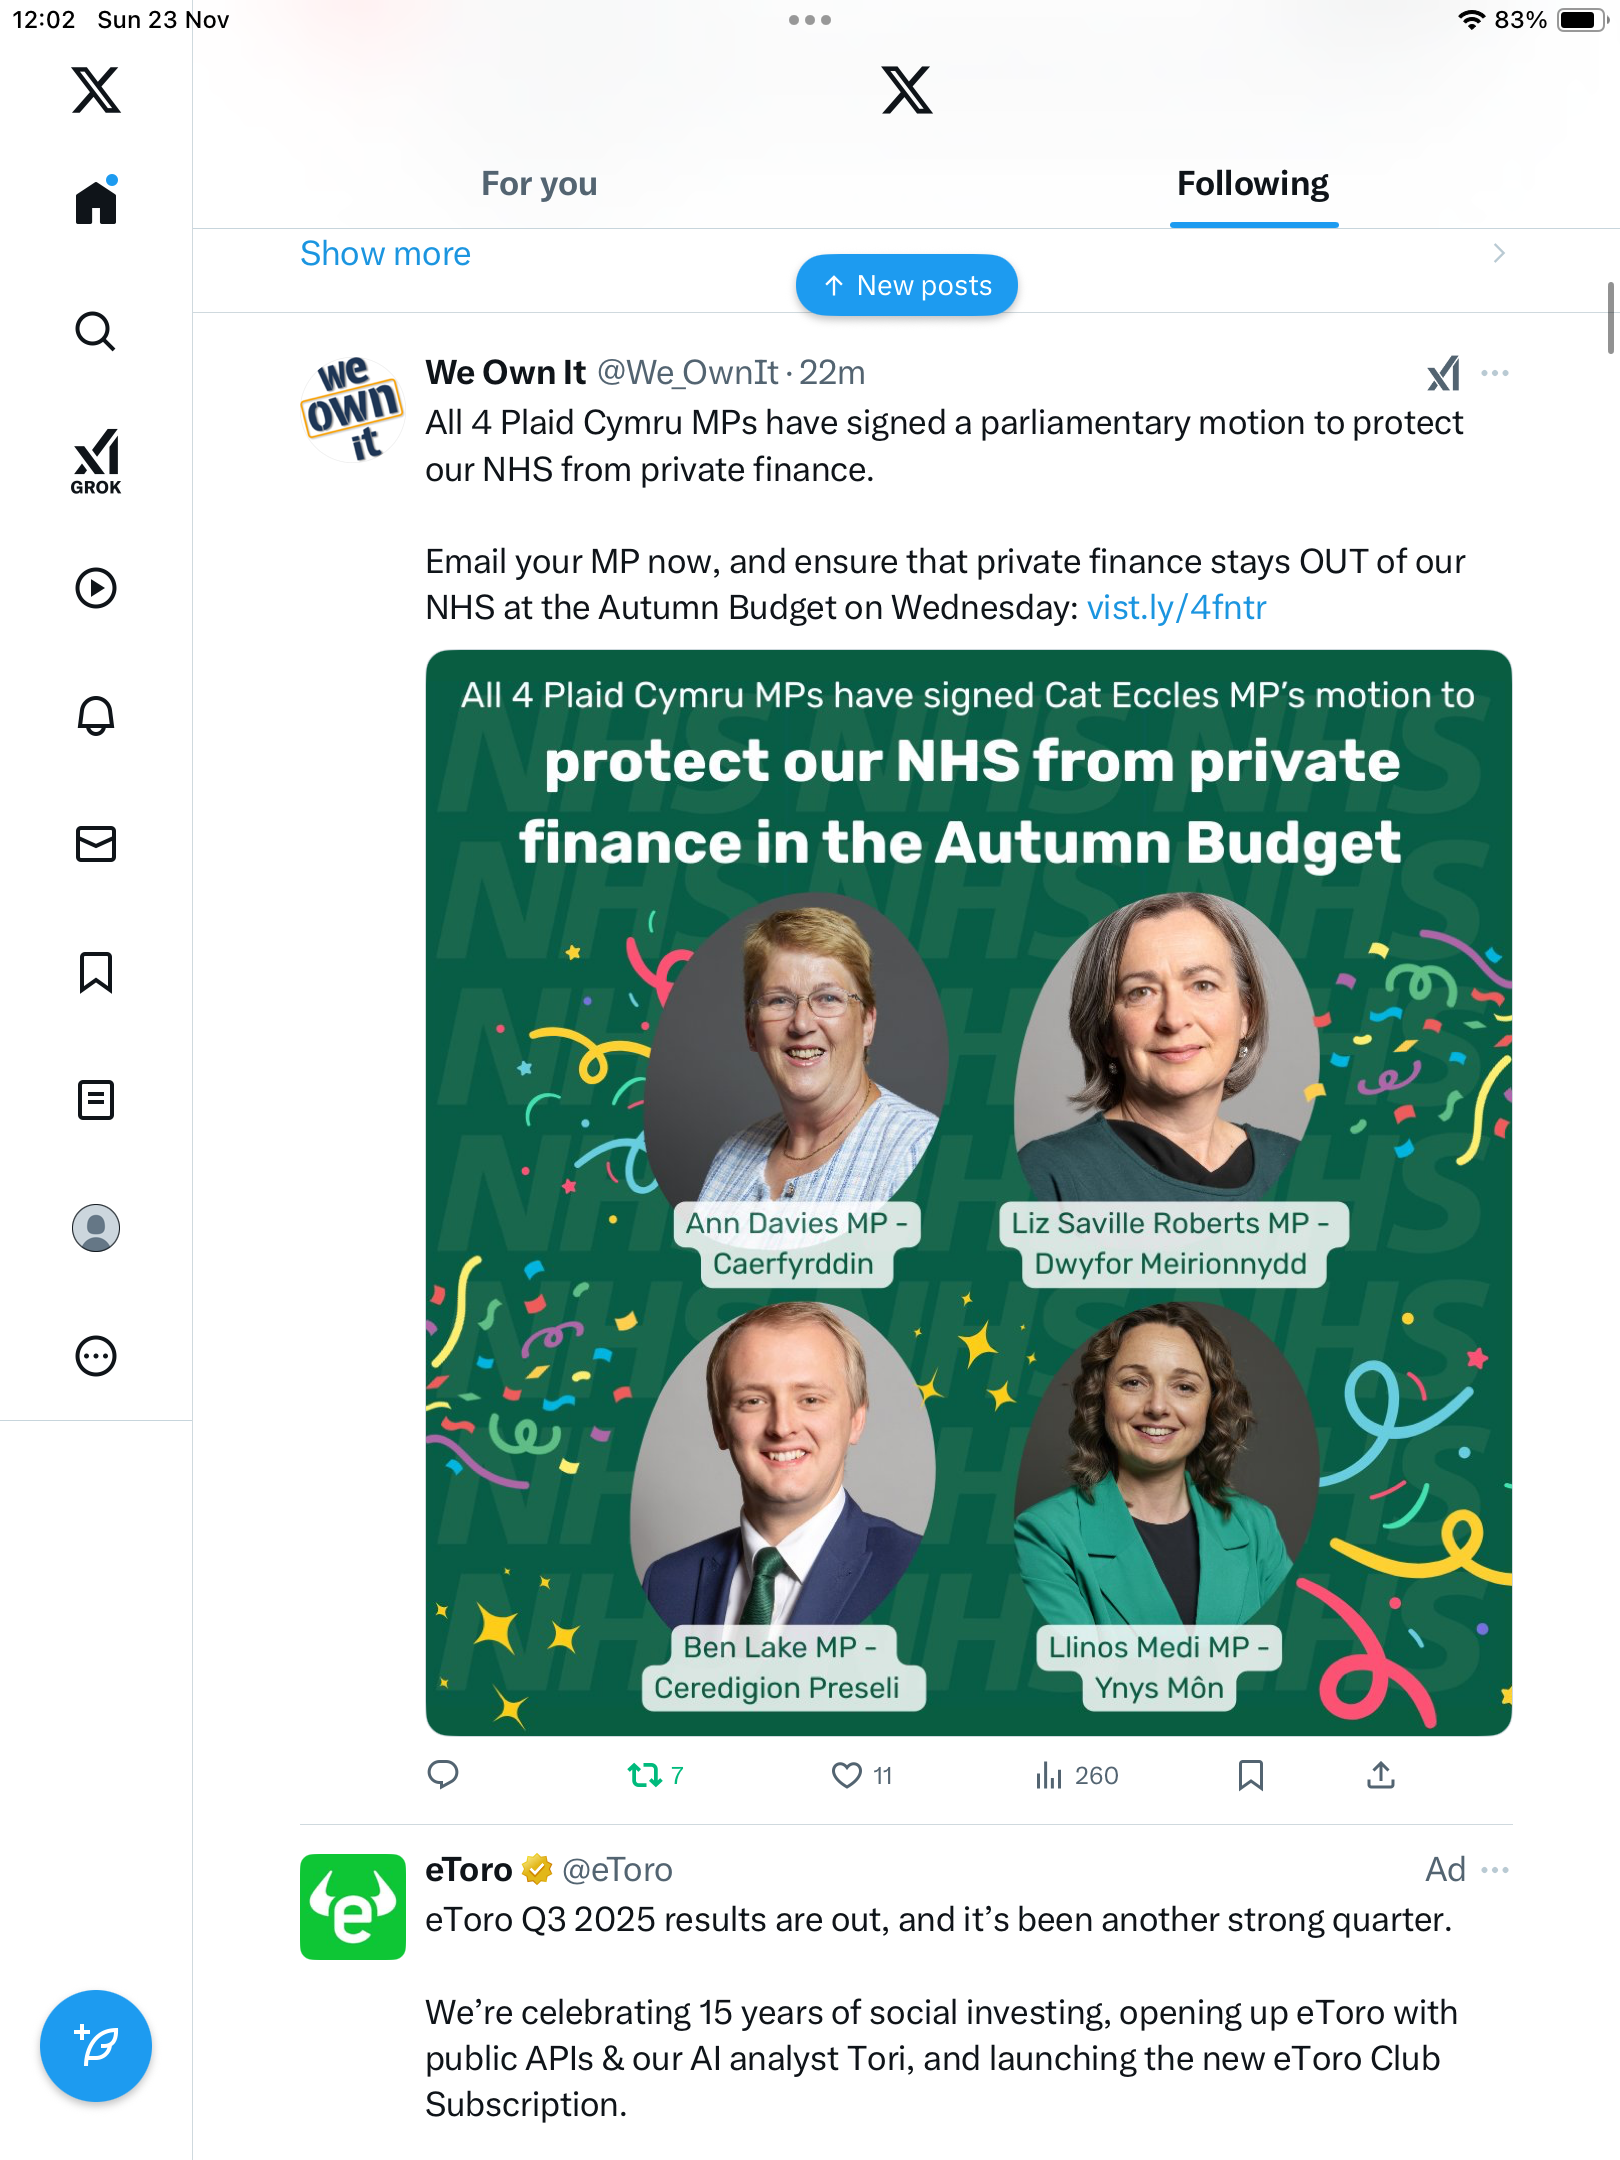Like the We Own It post
Image resolution: width=1620 pixels, height=2160 pixels.
click(x=847, y=1775)
